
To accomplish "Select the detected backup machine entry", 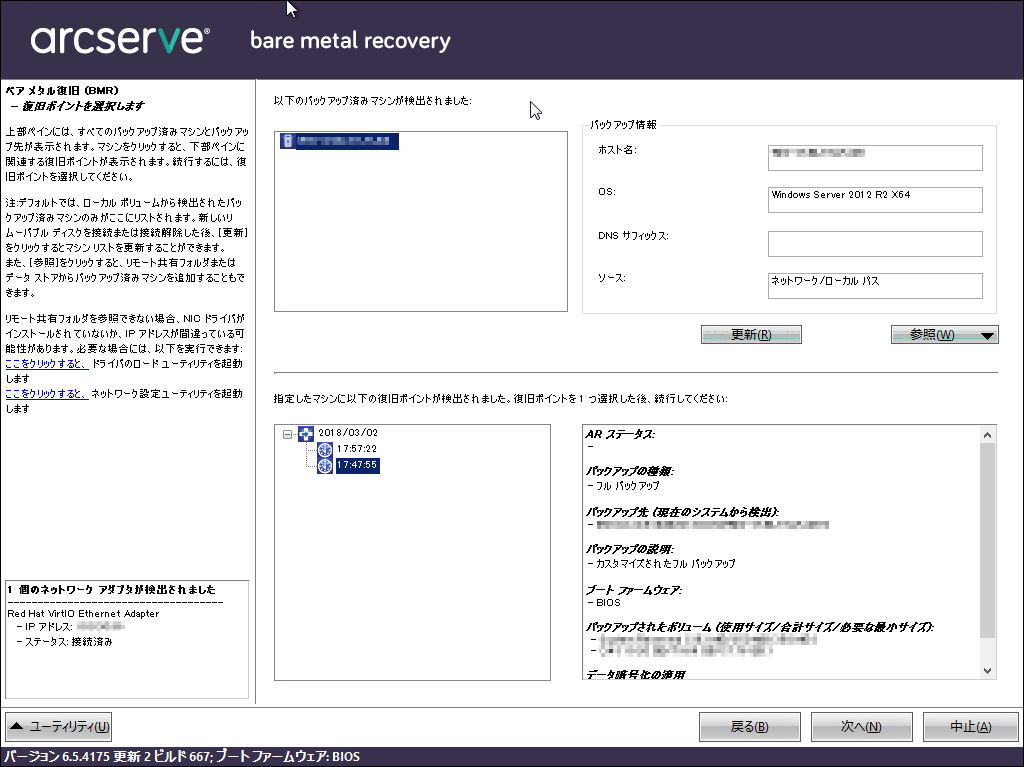I will (340, 140).
